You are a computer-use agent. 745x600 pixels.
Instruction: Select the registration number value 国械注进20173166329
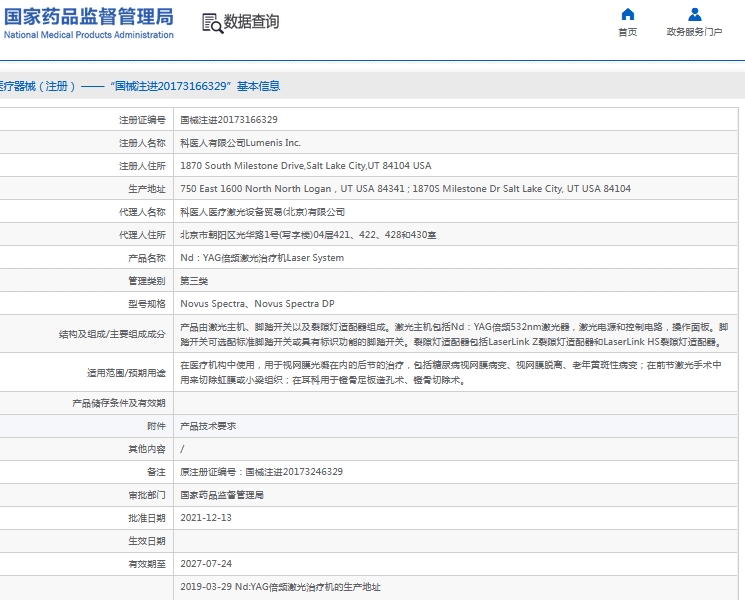pyautogui.click(x=229, y=120)
